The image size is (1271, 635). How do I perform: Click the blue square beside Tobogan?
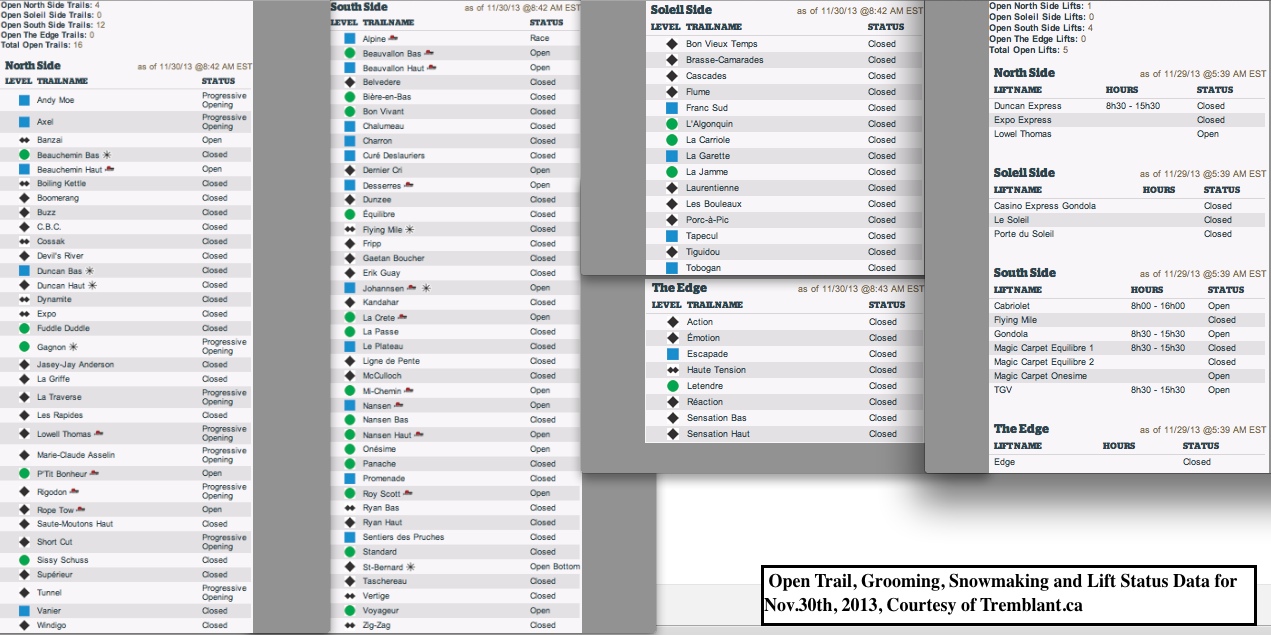pos(672,268)
